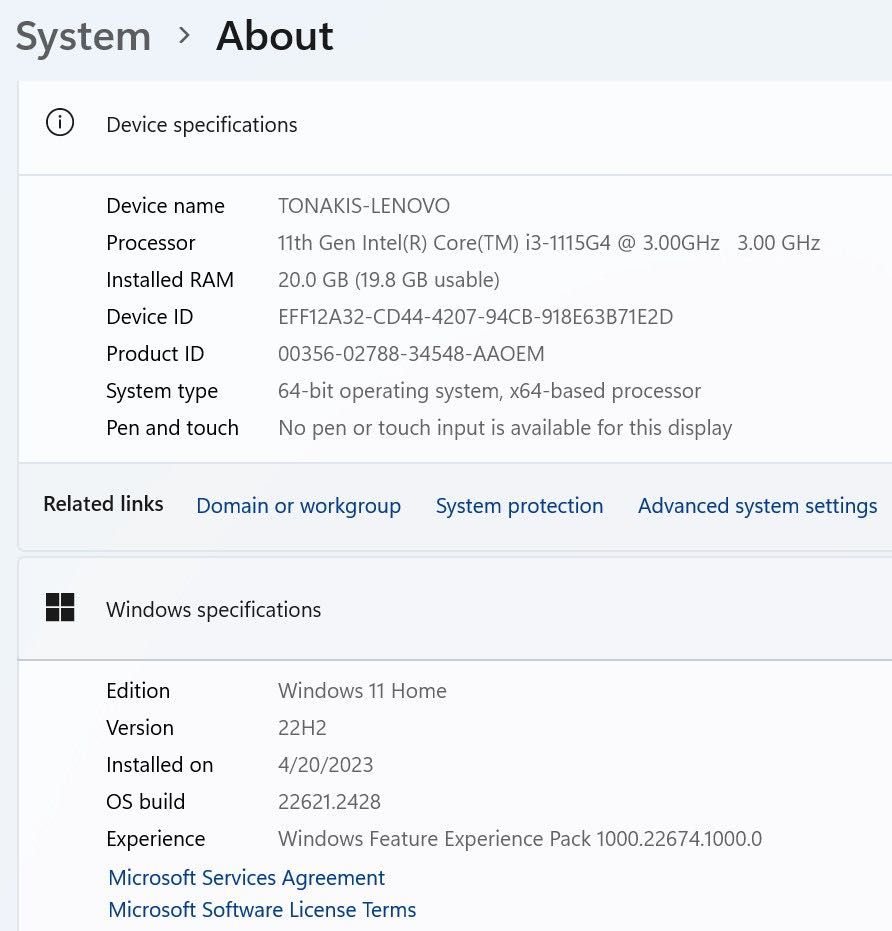
Task: Select Device ID value EFF12A32-CD44-4207
Action: pos(475,317)
